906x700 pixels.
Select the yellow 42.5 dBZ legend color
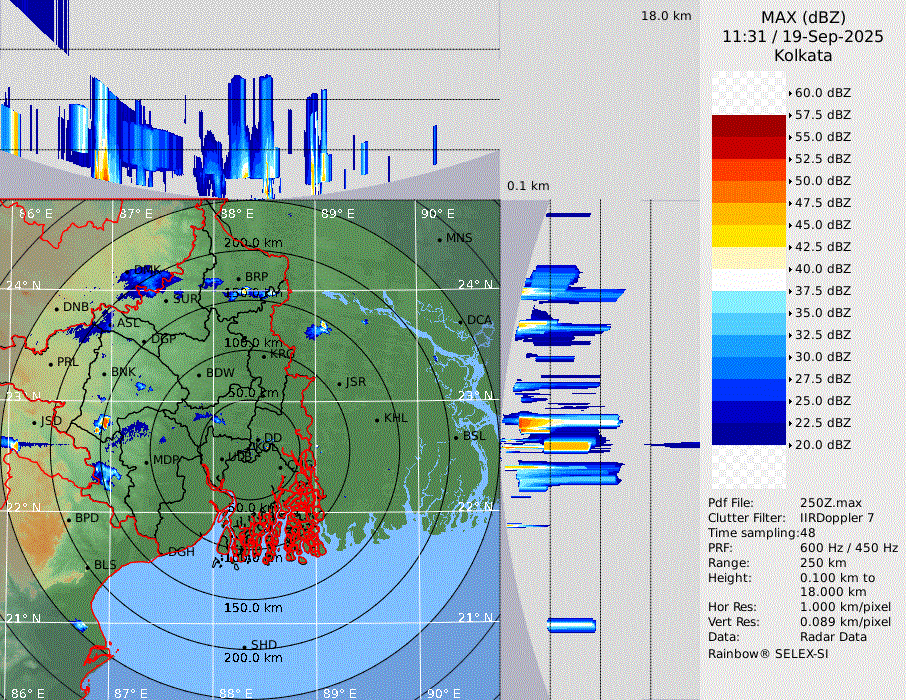tap(749, 236)
